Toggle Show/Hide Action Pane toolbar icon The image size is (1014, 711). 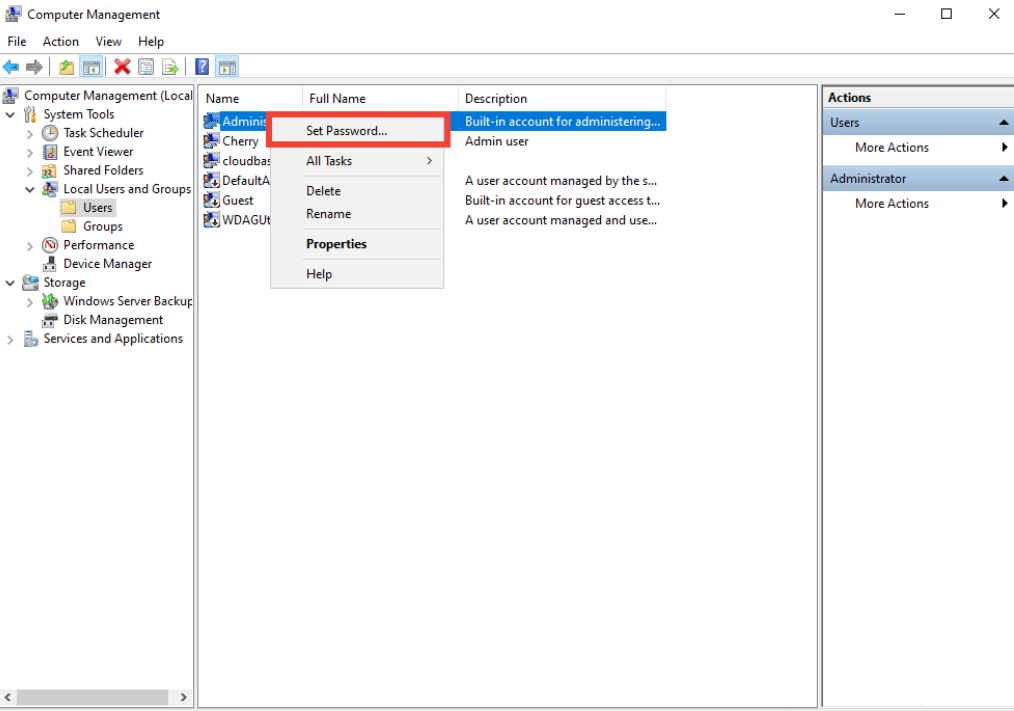tap(227, 67)
